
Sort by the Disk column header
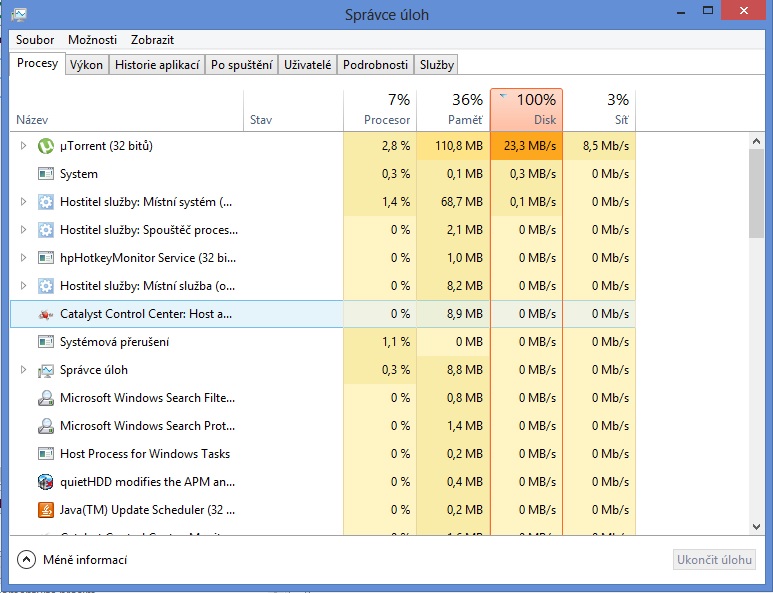point(527,110)
